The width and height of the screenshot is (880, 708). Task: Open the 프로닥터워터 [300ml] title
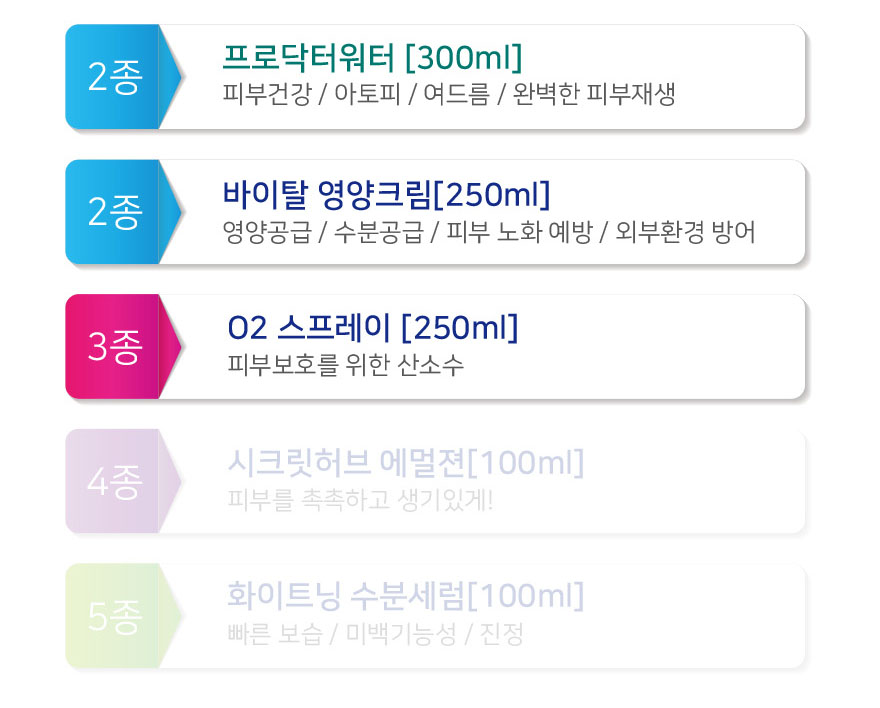[373, 57]
